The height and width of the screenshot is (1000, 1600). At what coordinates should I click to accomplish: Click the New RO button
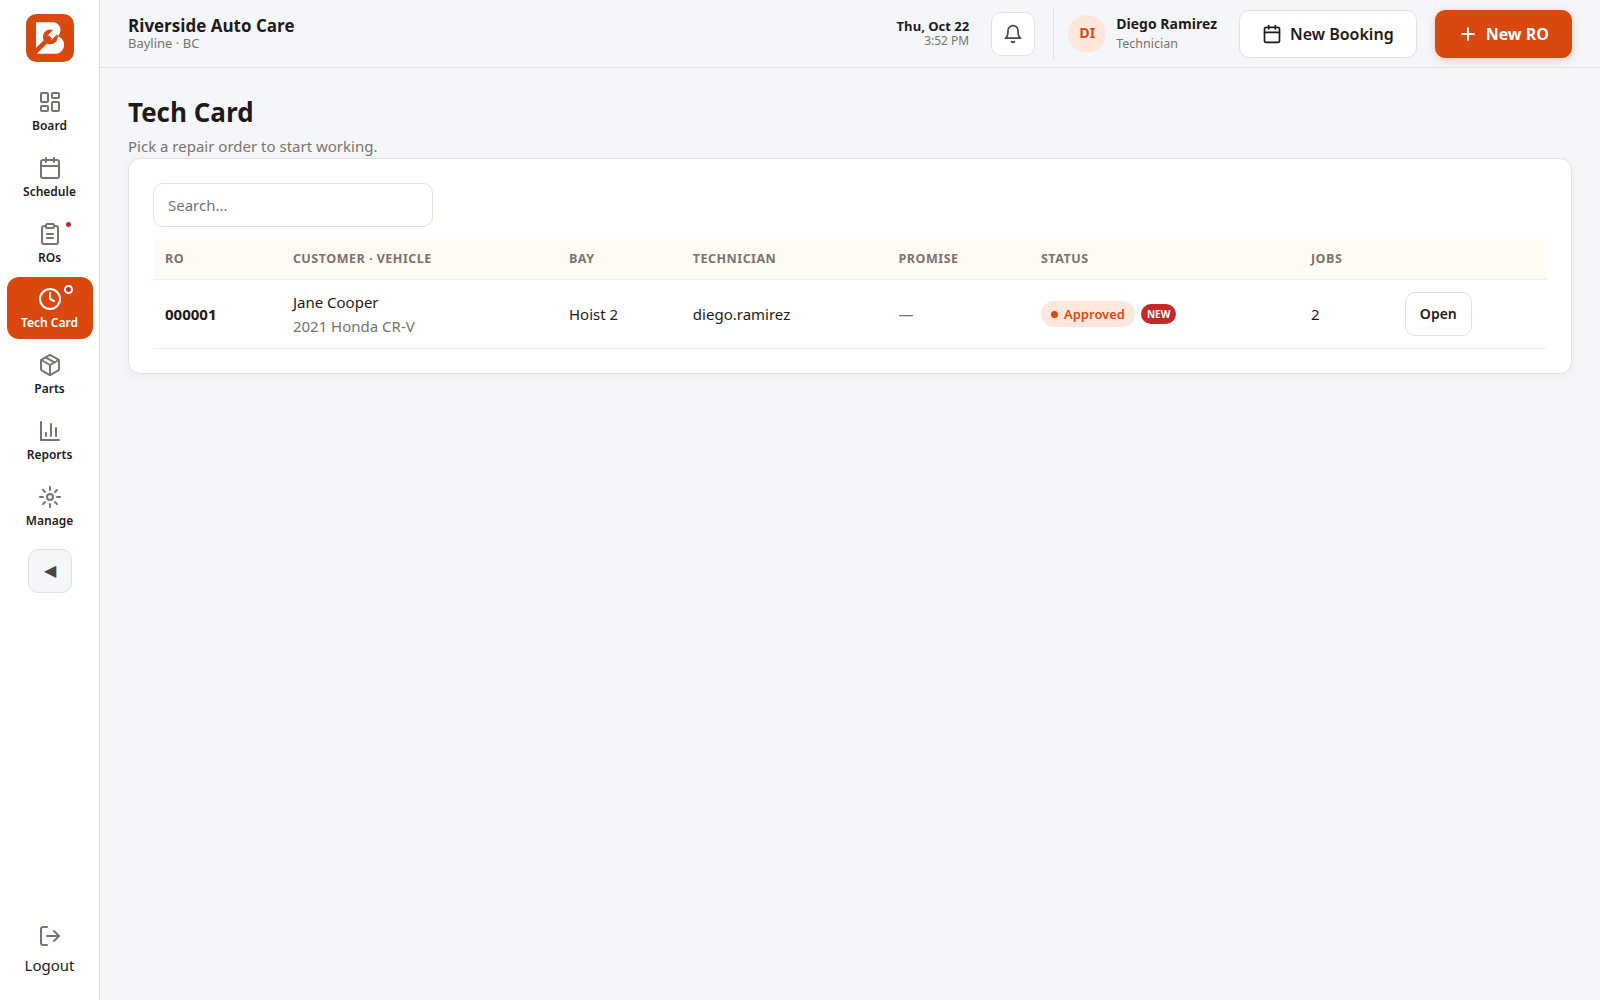pos(1503,34)
